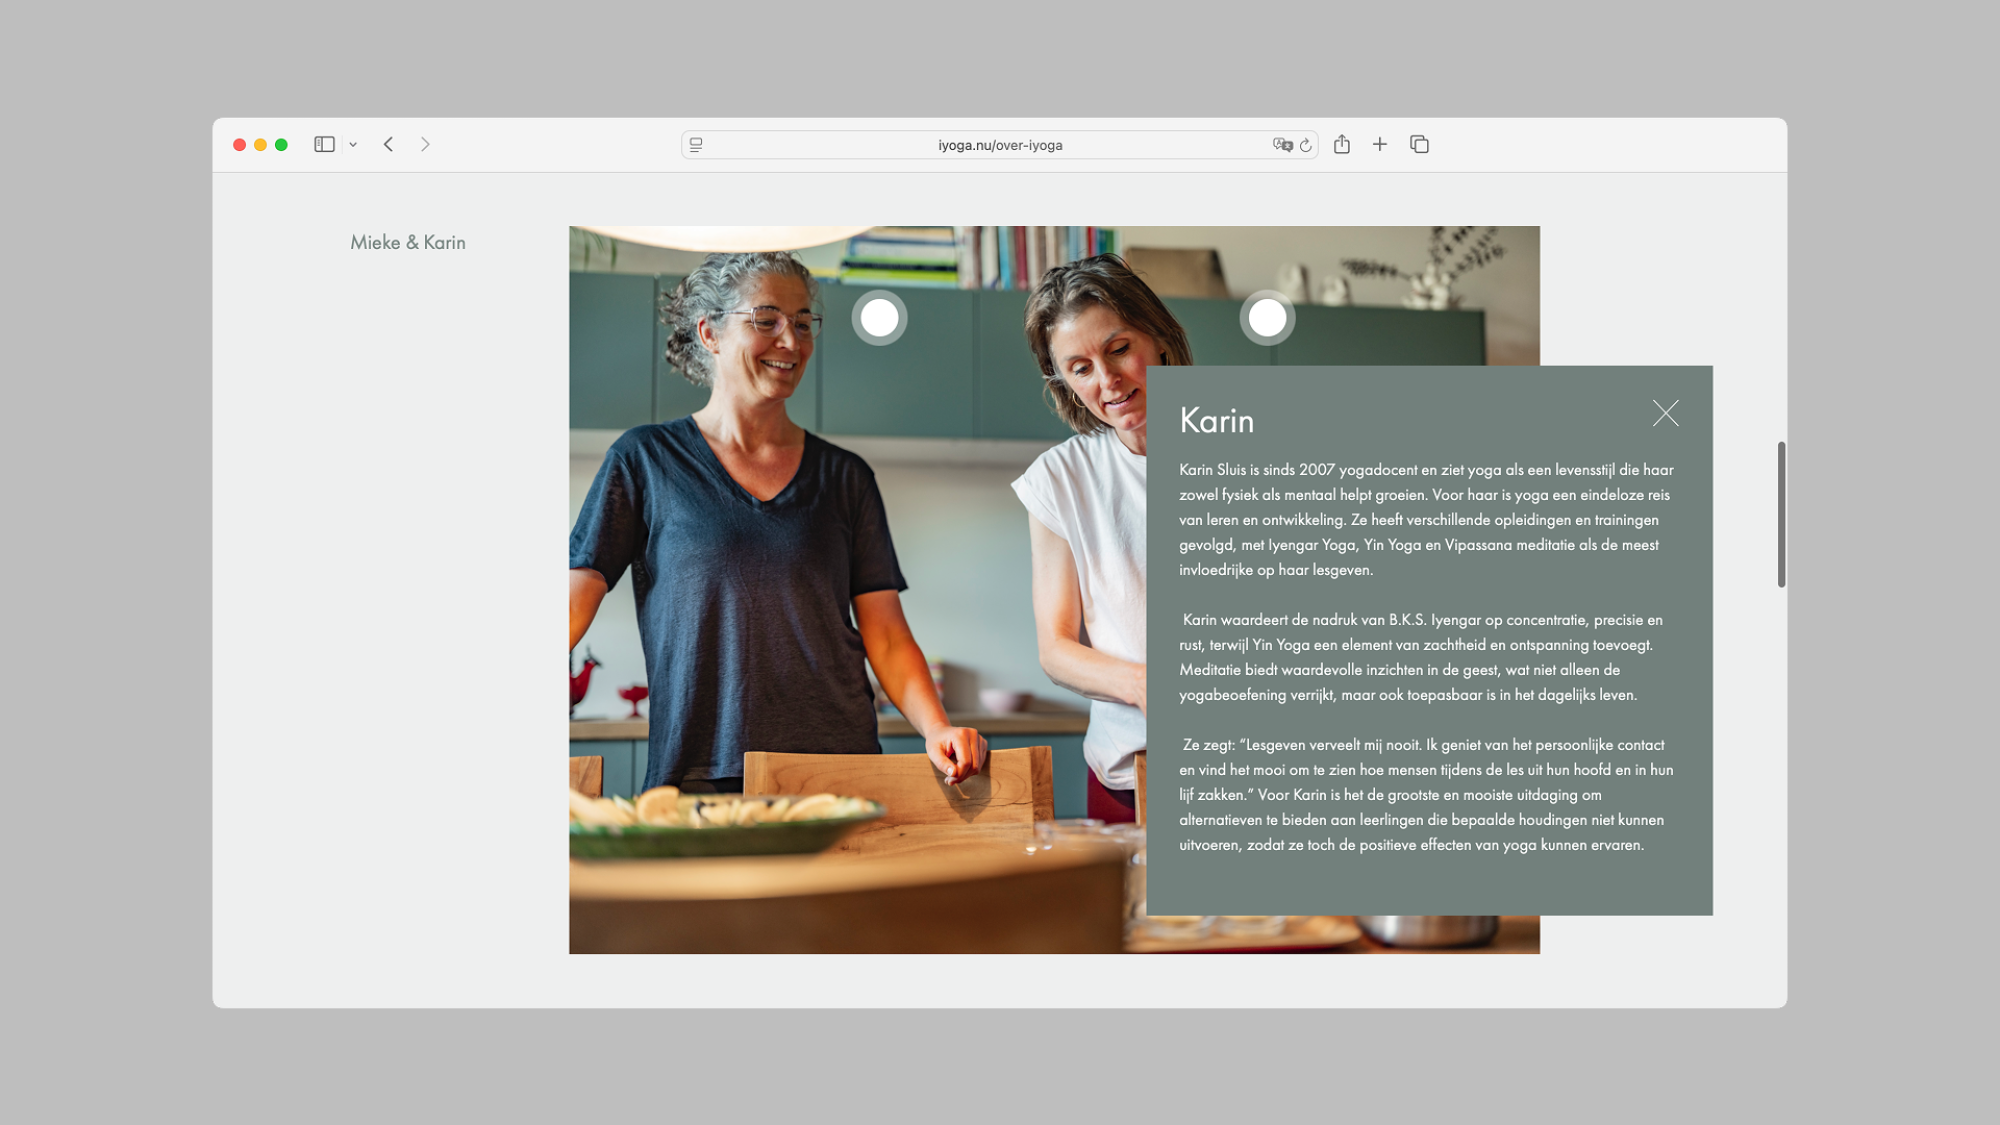Click the page vertical scrollbar
Image resolution: width=2000 pixels, height=1125 pixels.
click(x=1781, y=514)
